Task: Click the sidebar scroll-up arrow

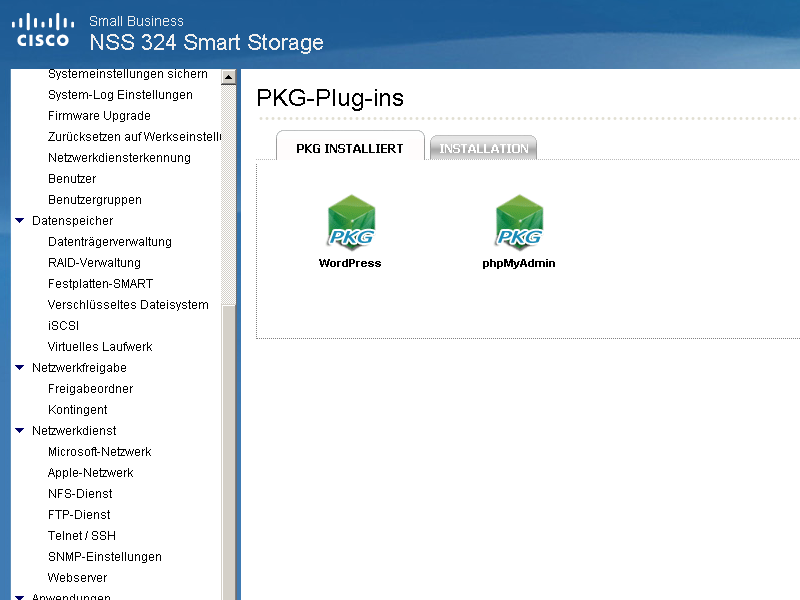Action: pos(228,77)
